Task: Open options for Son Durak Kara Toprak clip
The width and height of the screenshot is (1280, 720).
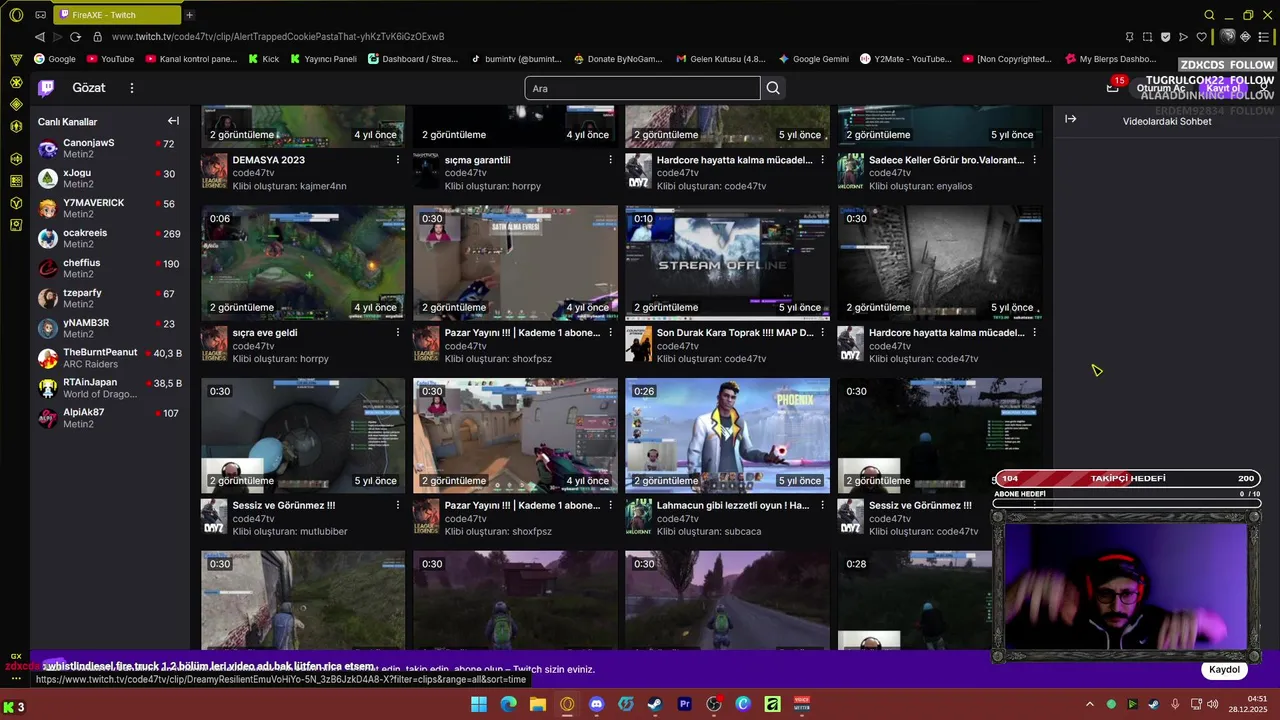Action: pyautogui.click(x=822, y=333)
